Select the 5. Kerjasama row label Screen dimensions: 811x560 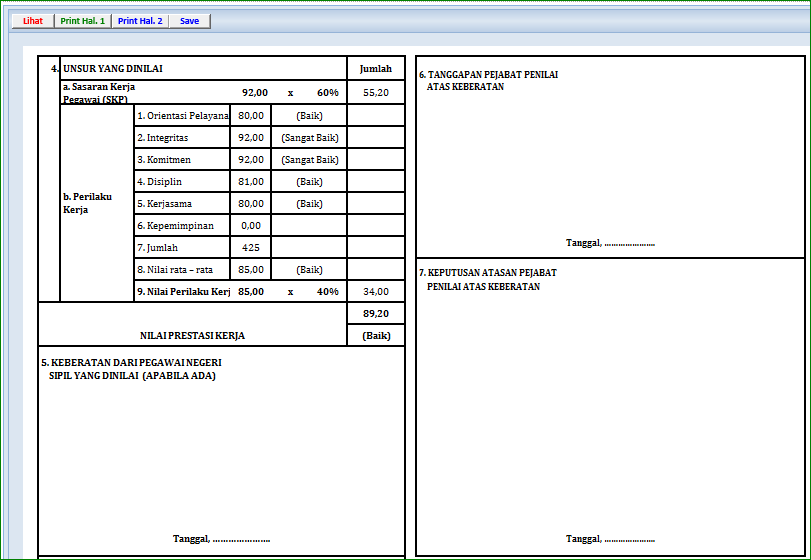coord(182,204)
